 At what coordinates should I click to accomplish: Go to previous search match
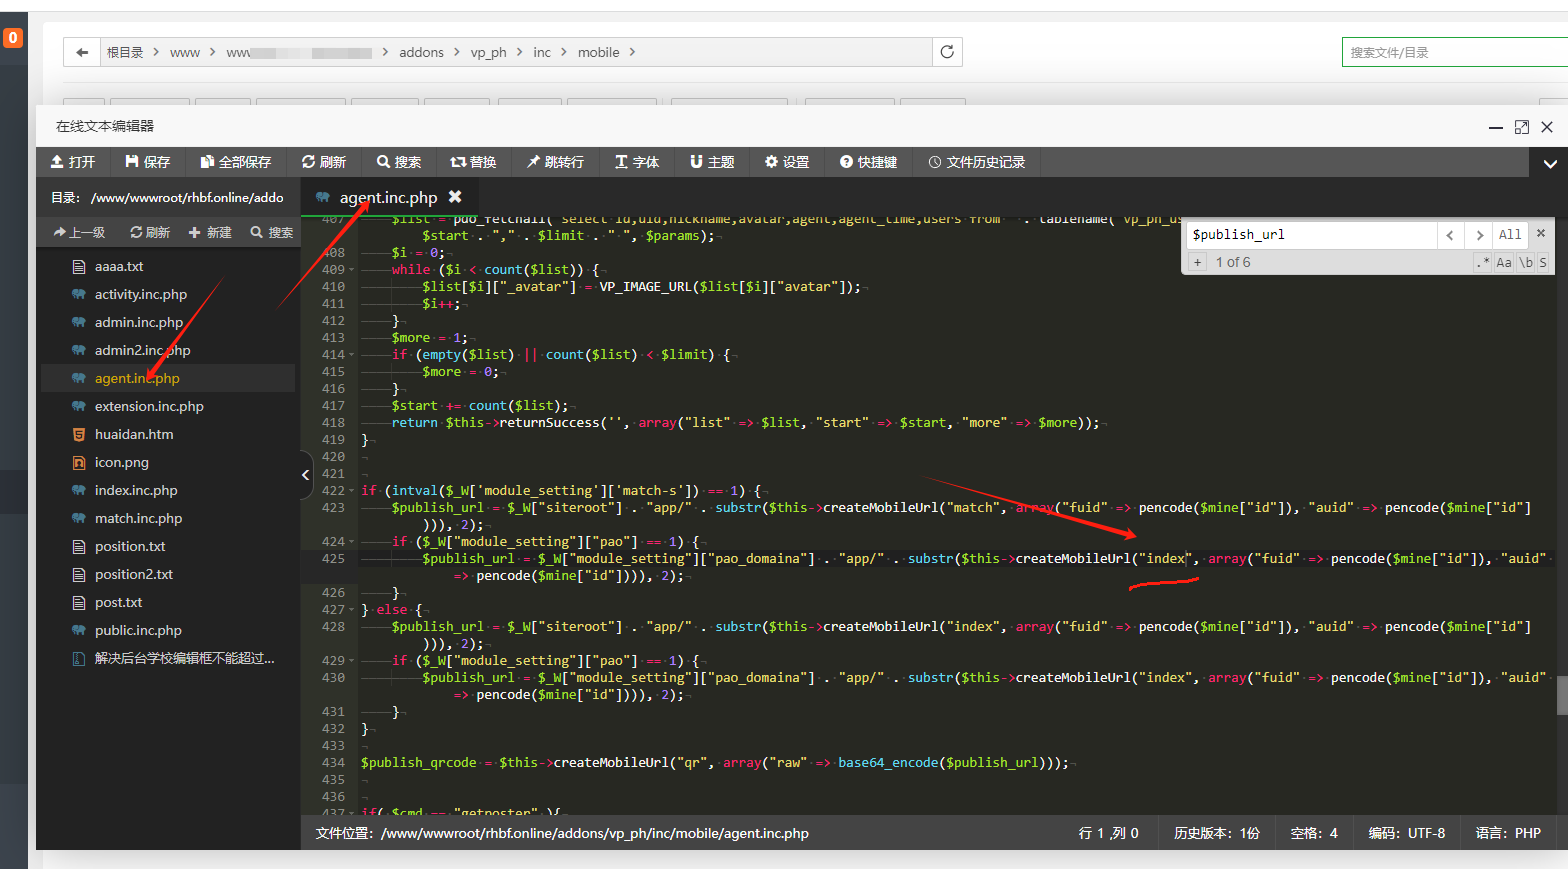point(1450,235)
